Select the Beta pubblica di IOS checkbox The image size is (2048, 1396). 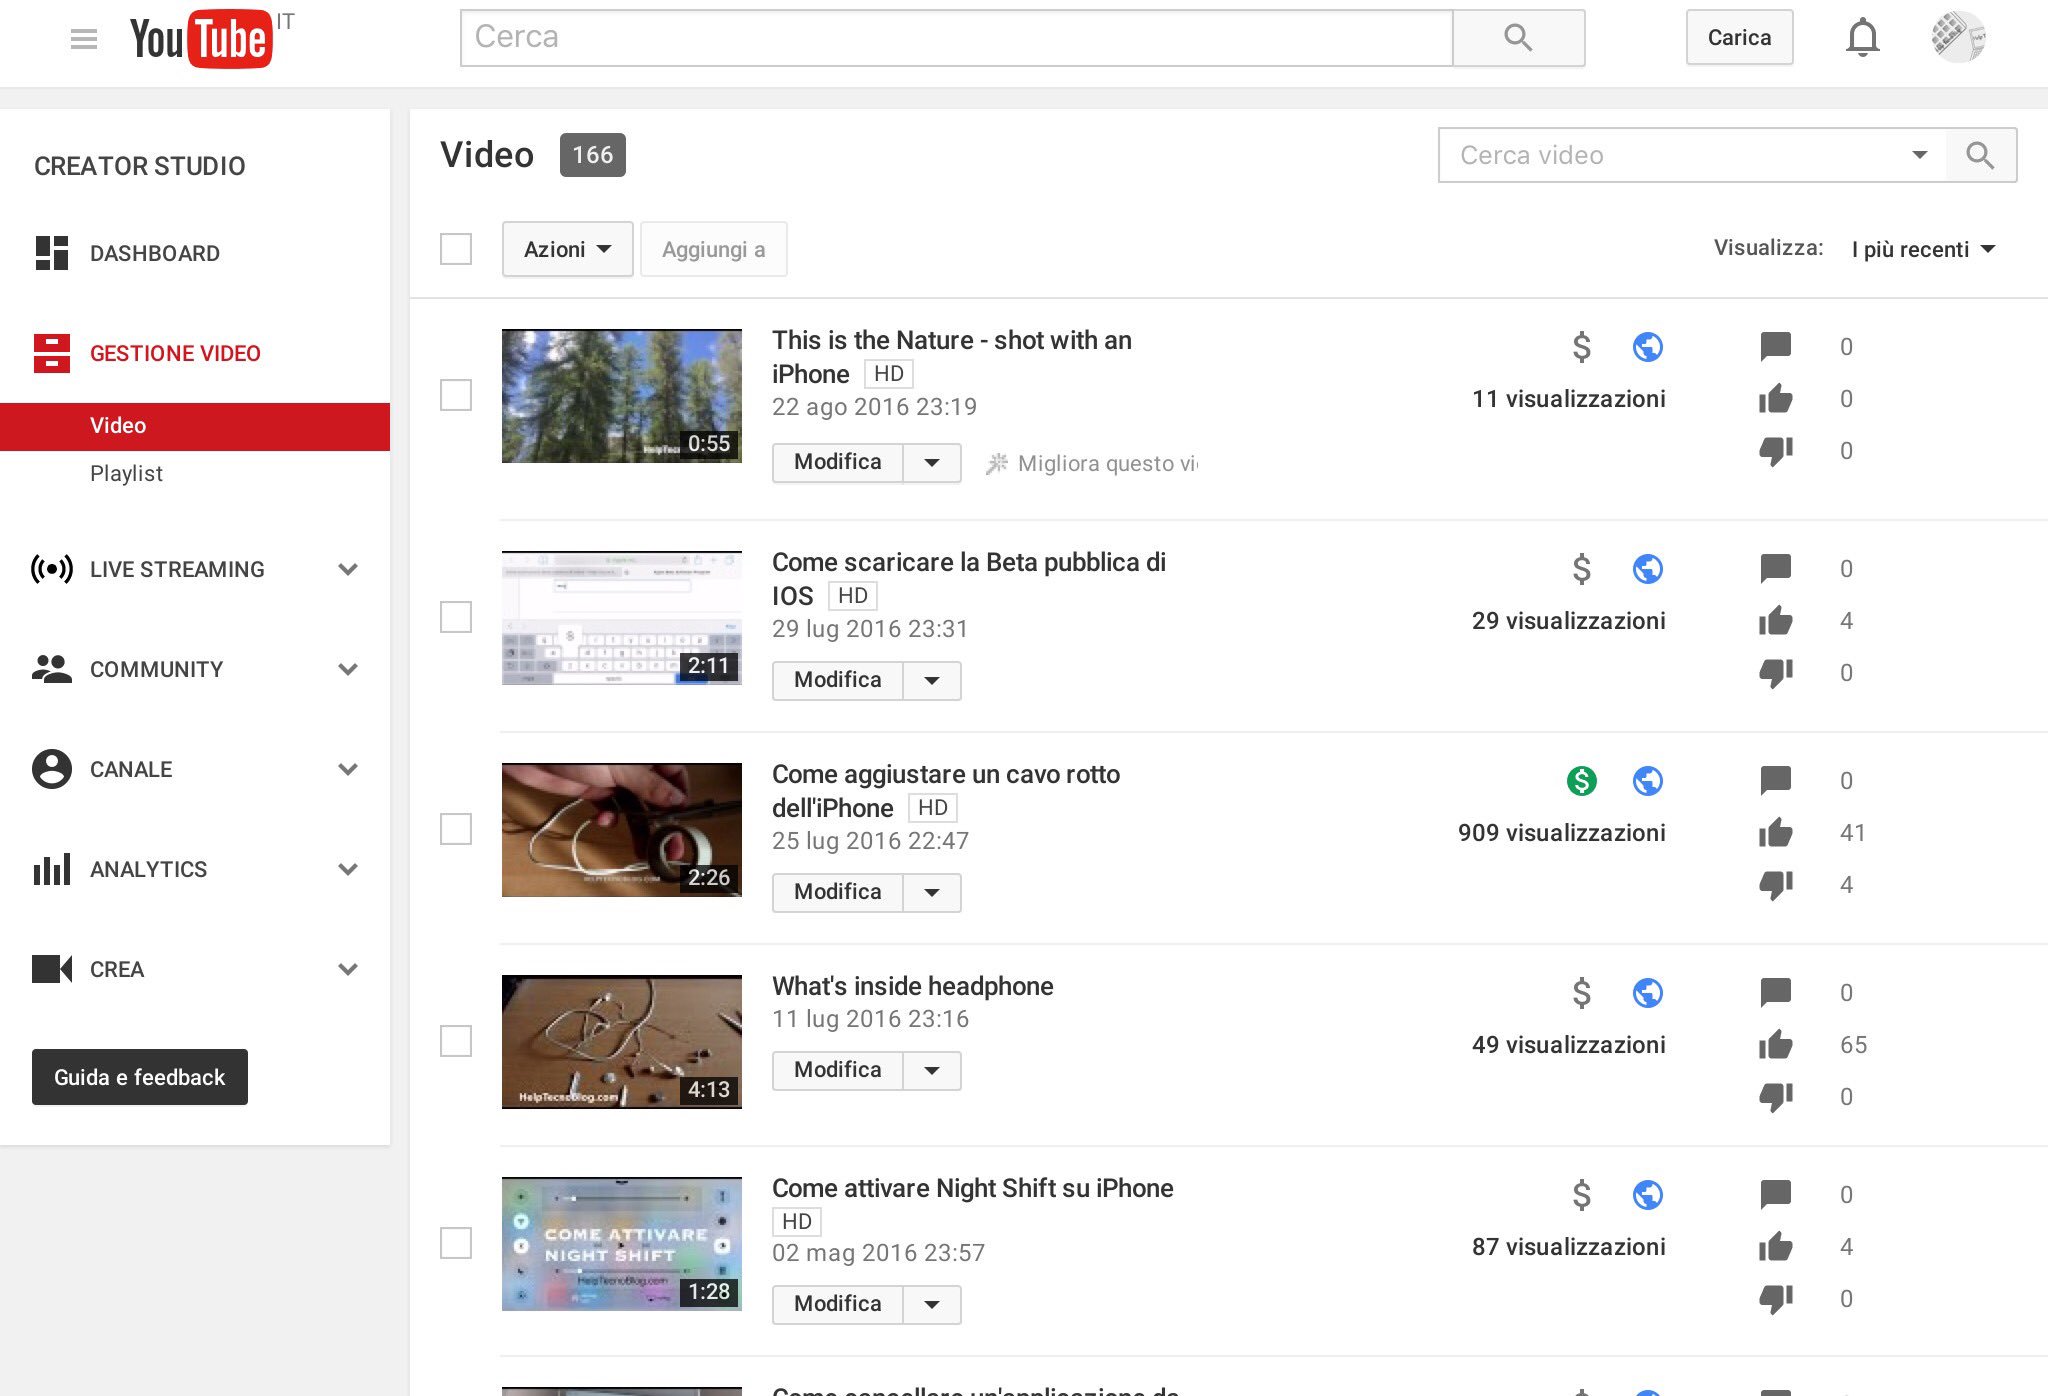coord(456,617)
